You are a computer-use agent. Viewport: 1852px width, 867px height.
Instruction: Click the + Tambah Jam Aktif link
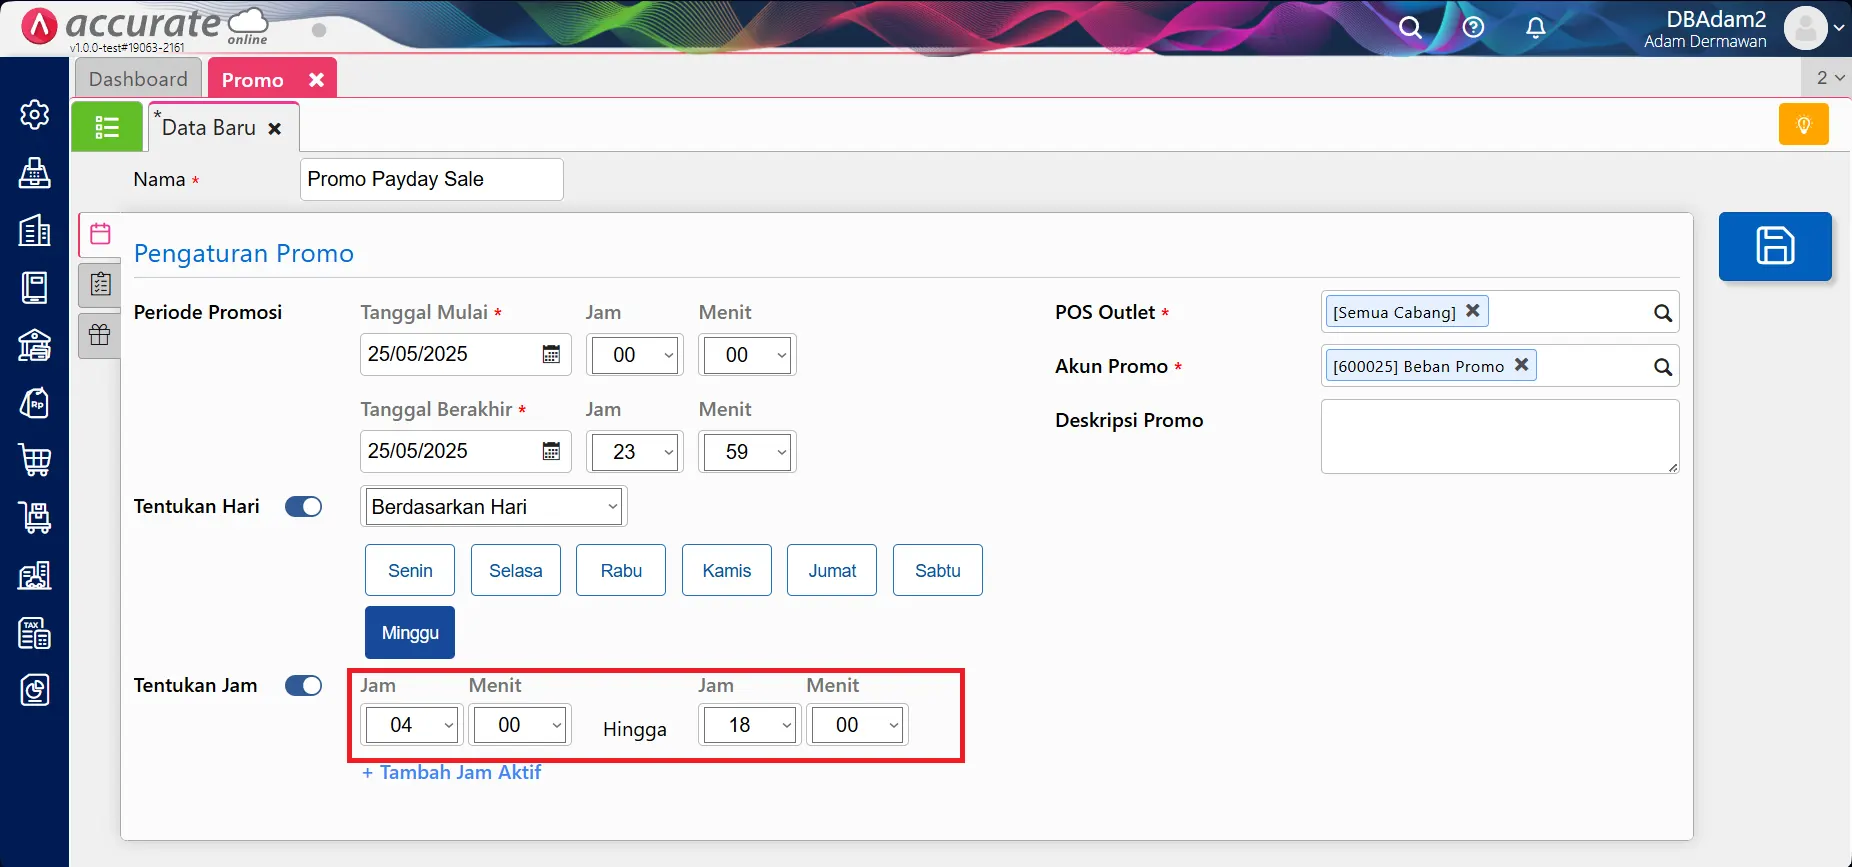[x=451, y=773]
